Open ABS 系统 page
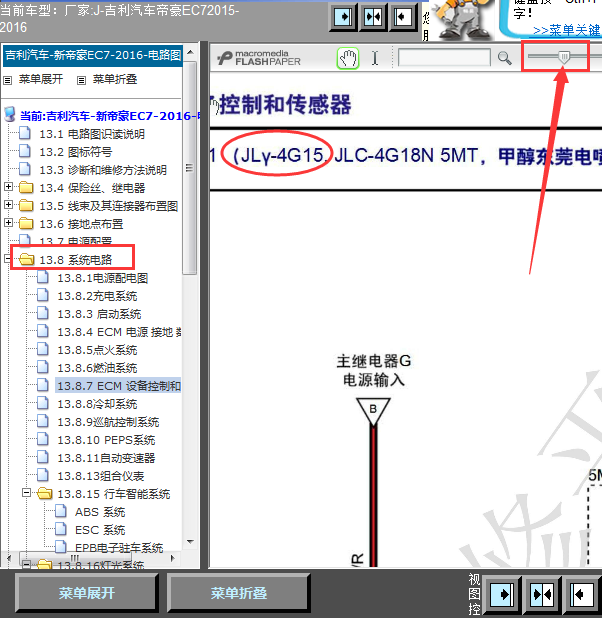Viewport: 602px width, 618px height. coord(100,512)
